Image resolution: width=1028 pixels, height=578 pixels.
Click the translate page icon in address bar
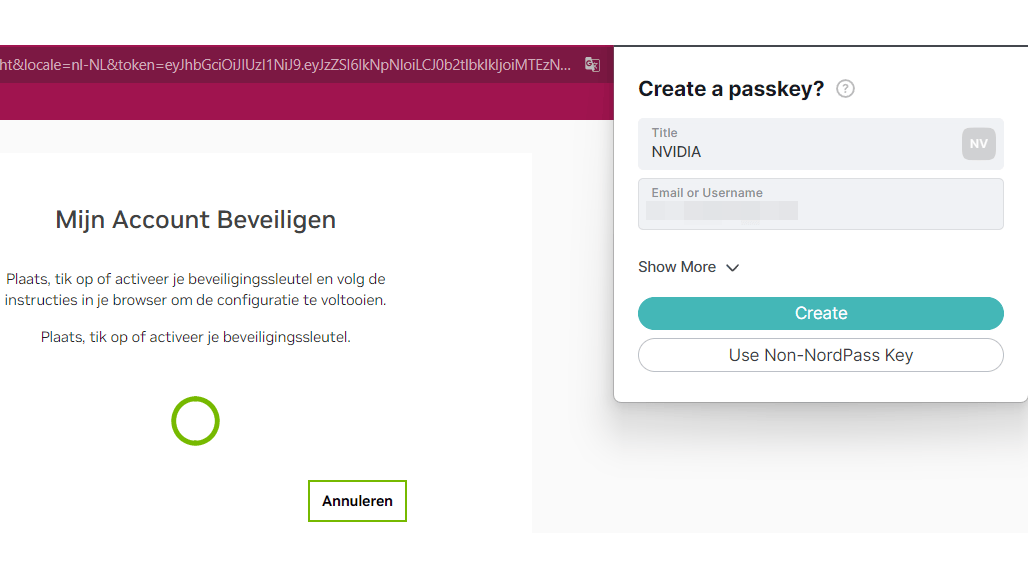592,65
